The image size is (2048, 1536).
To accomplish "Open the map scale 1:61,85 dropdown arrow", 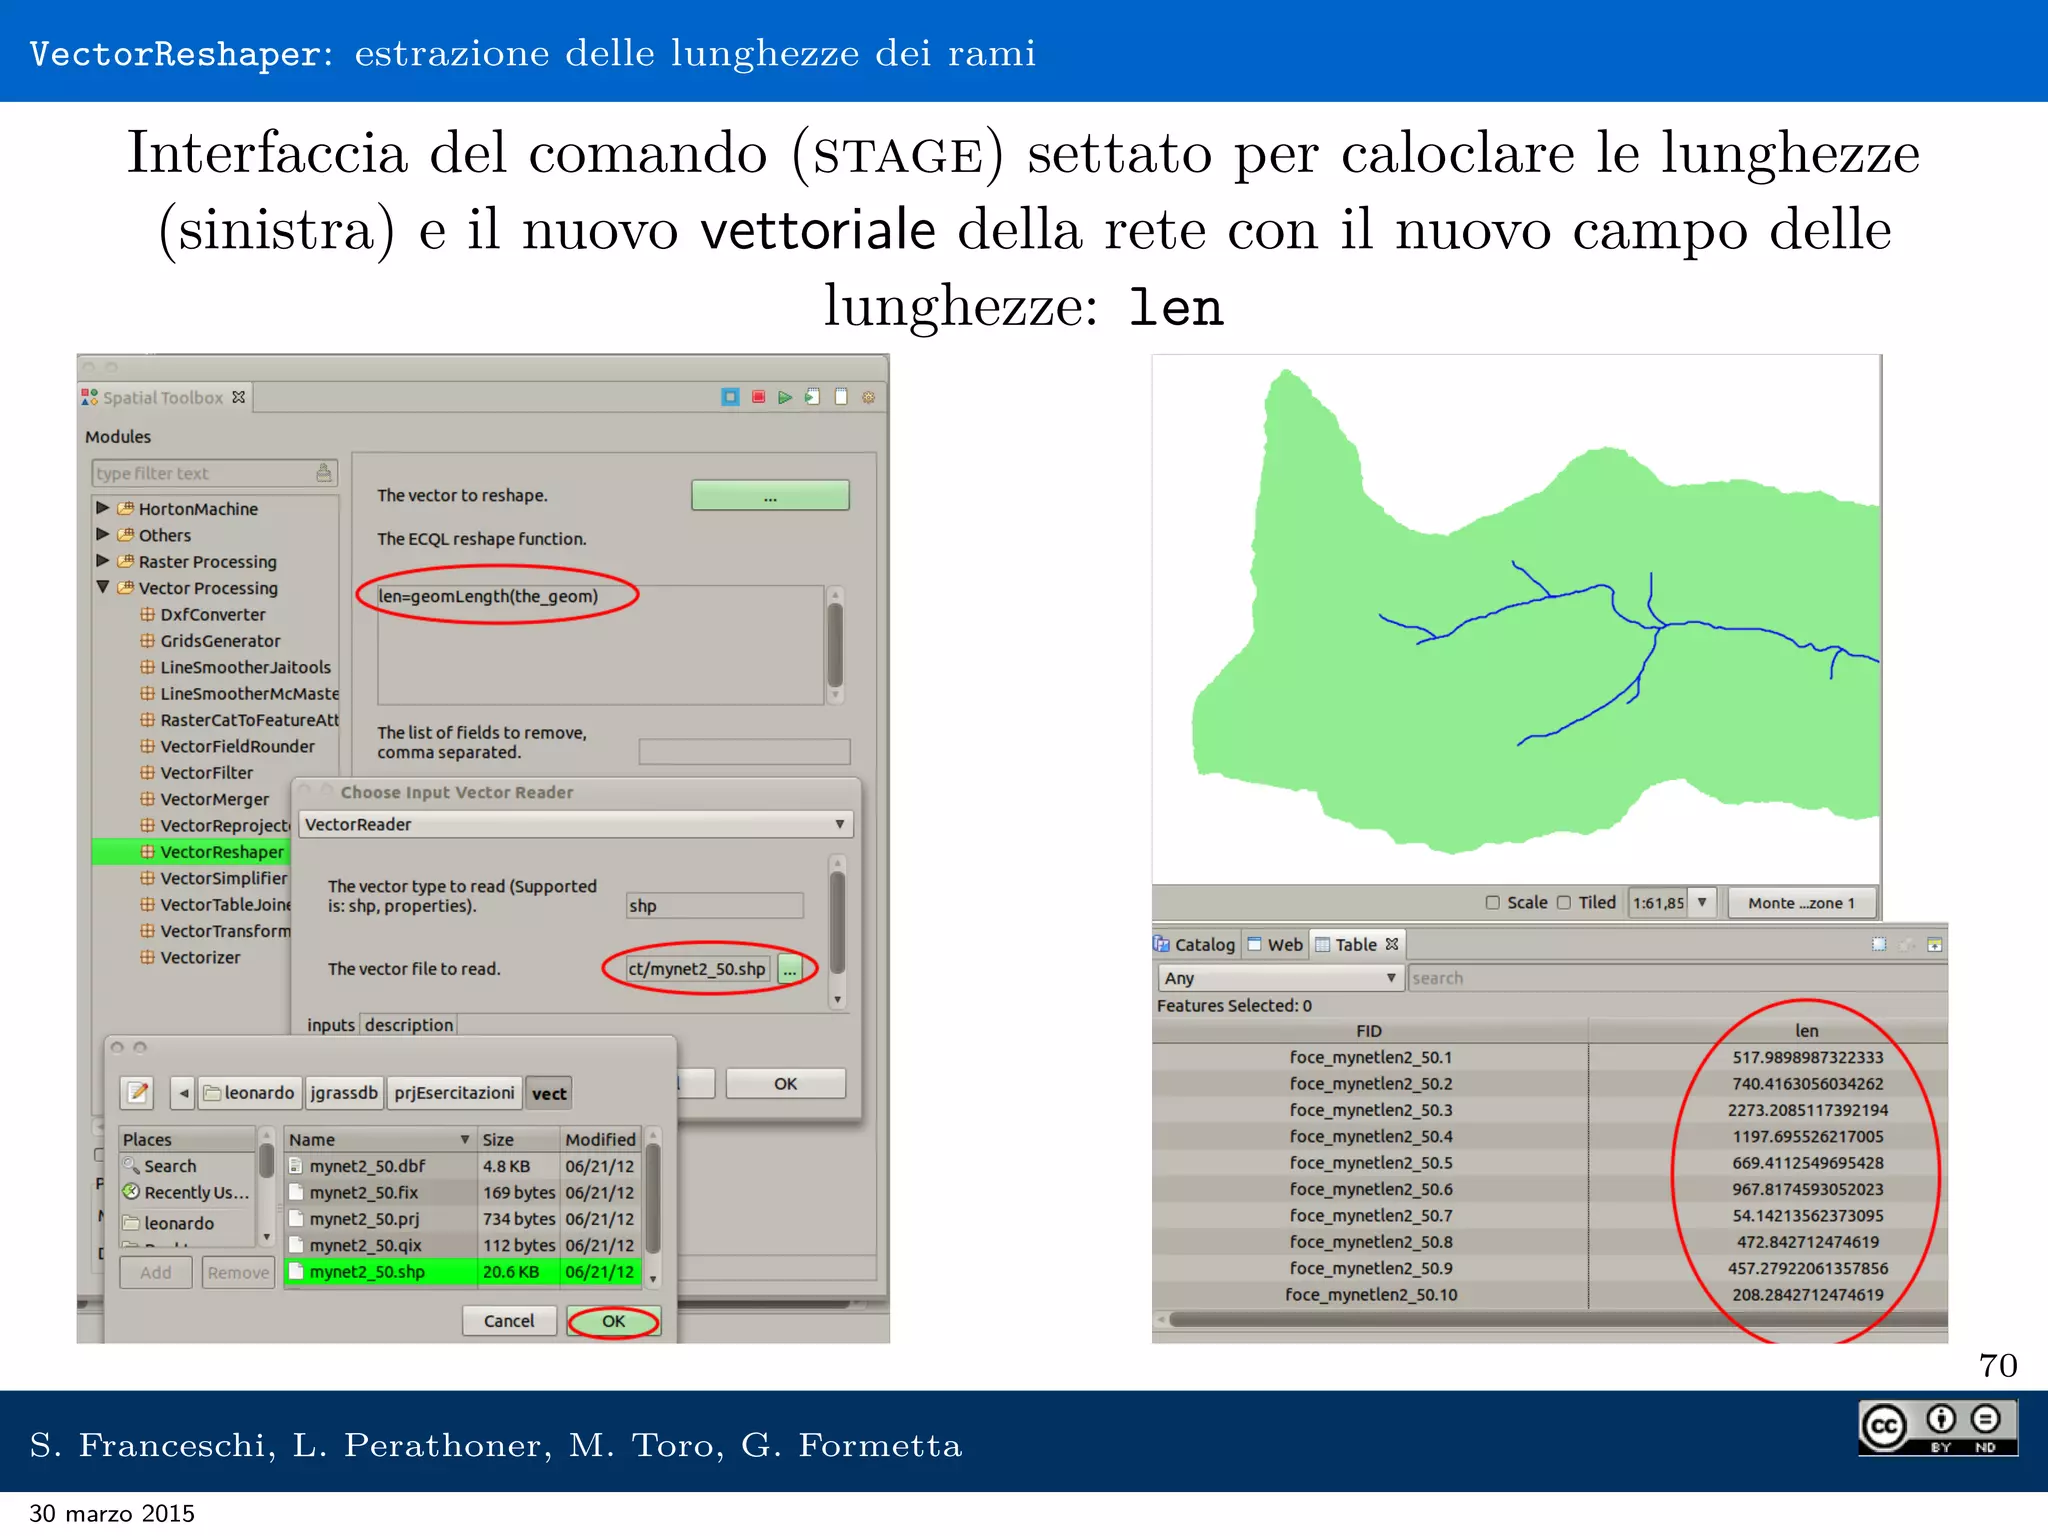I will pos(1702,902).
